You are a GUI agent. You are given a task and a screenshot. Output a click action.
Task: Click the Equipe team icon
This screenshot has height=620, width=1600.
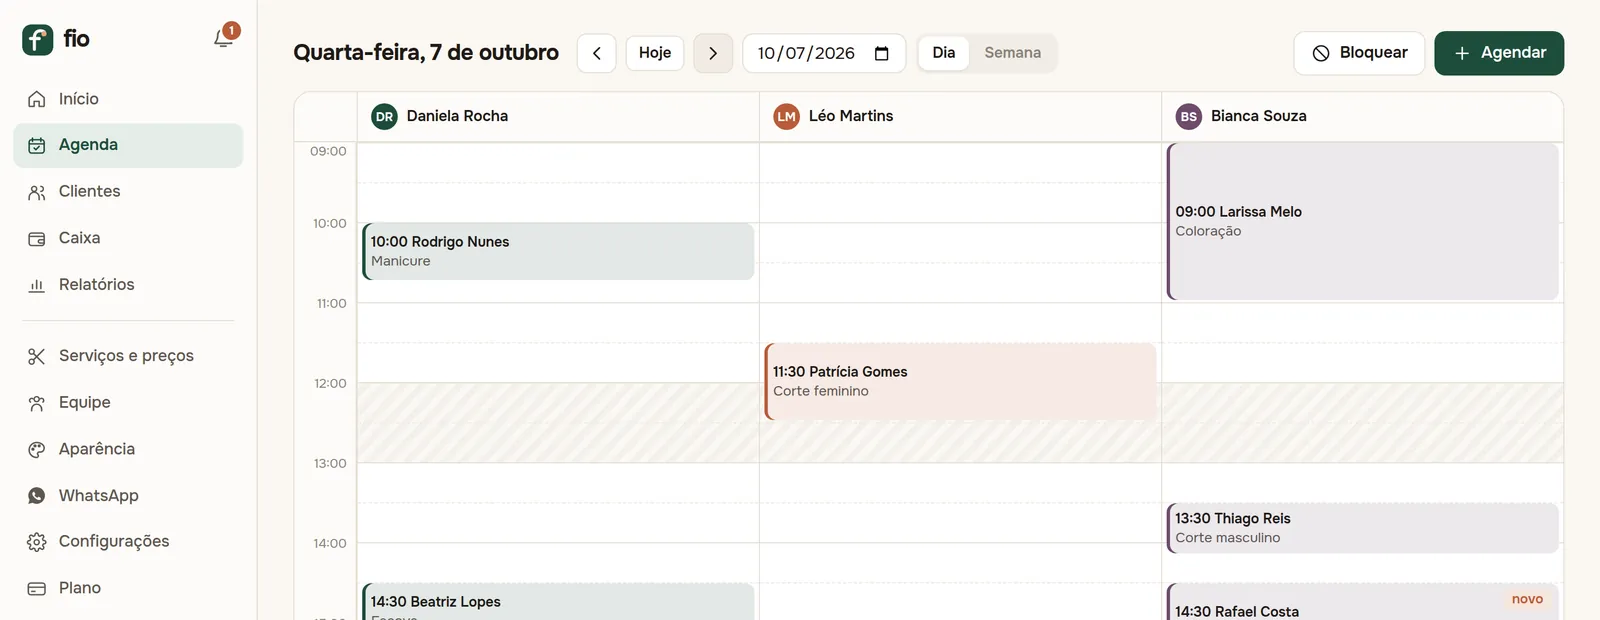click(37, 403)
